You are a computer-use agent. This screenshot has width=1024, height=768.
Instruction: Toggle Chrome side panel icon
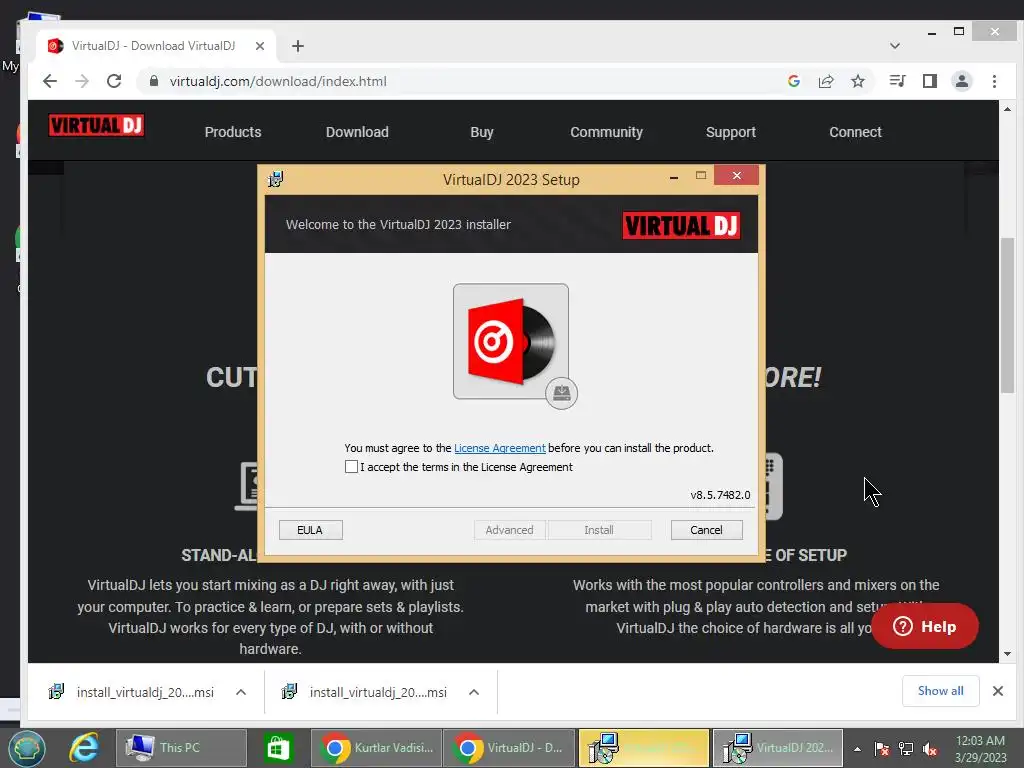[929, 81]
